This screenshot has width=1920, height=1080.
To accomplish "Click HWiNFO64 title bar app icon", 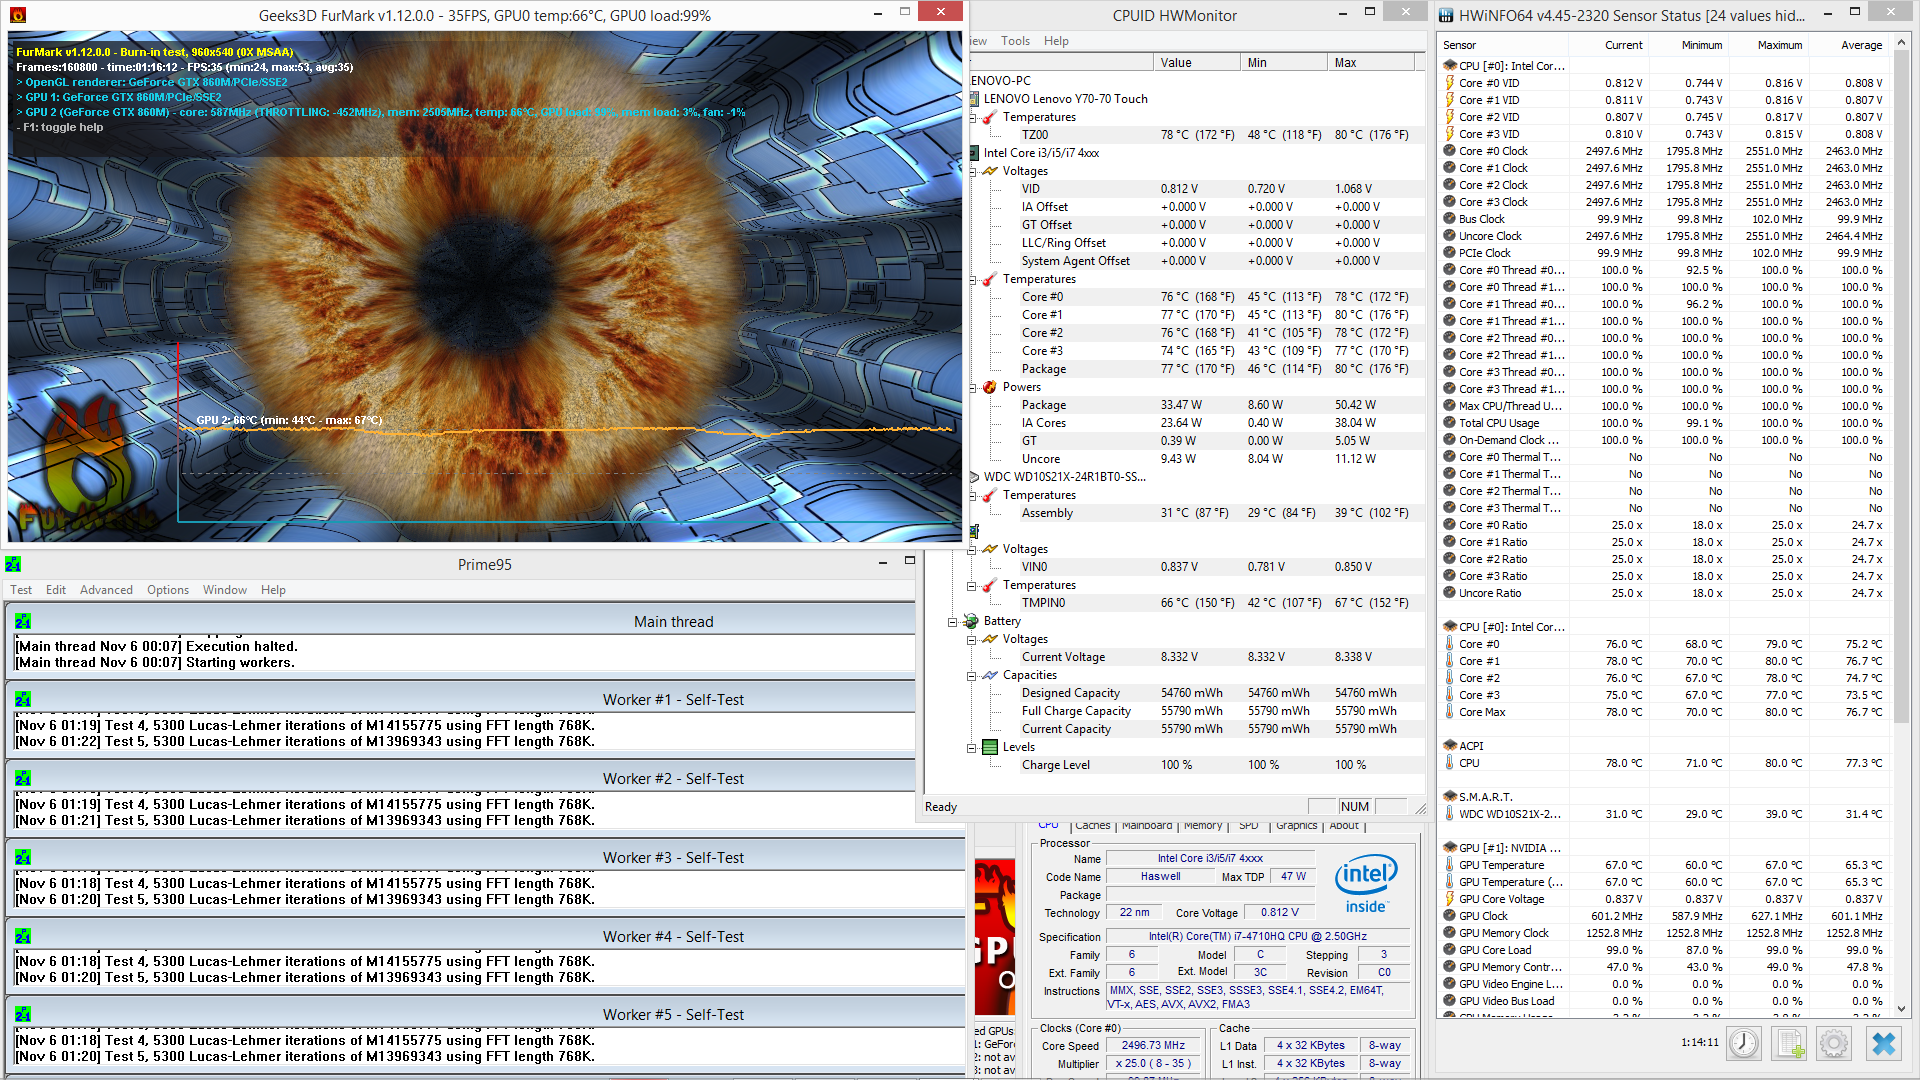I will point(1446,15).
